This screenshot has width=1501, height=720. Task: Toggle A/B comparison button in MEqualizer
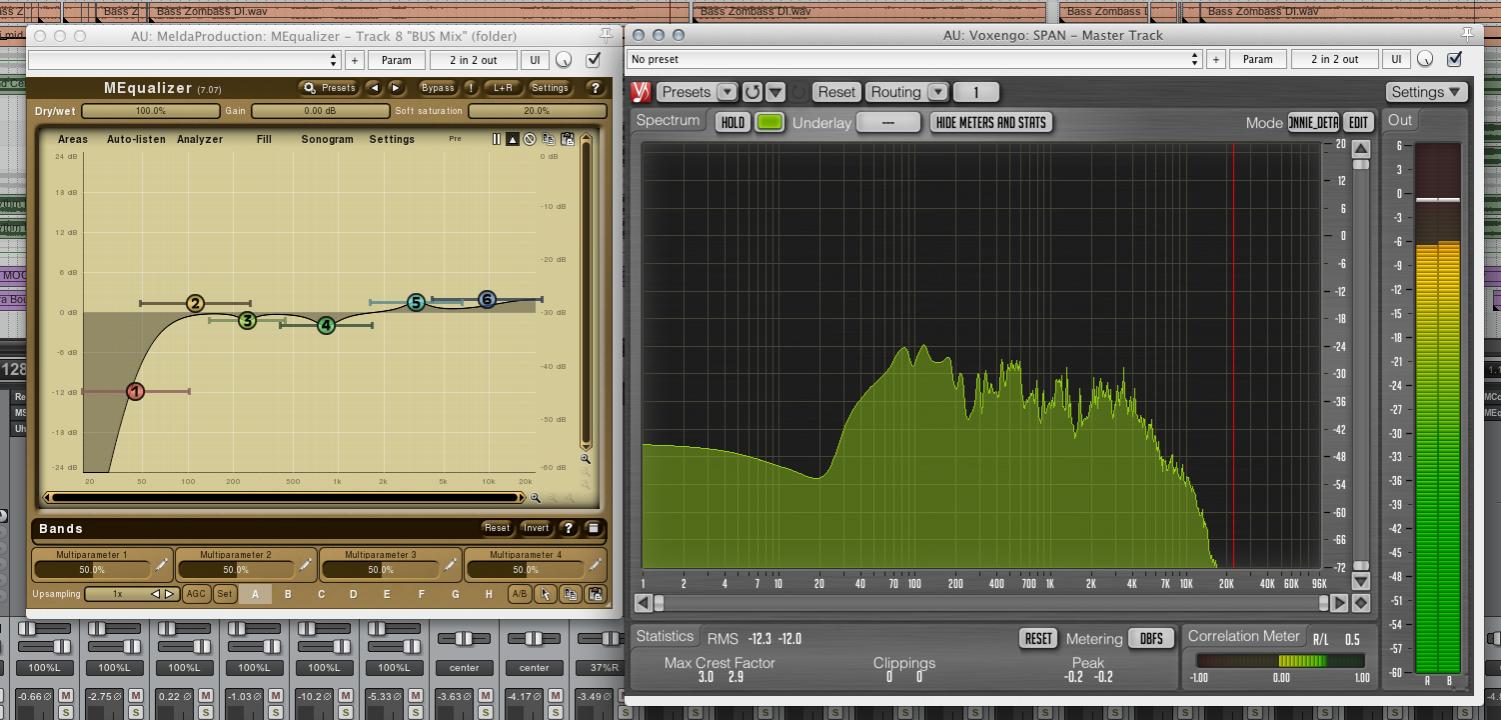pos(519,594)
